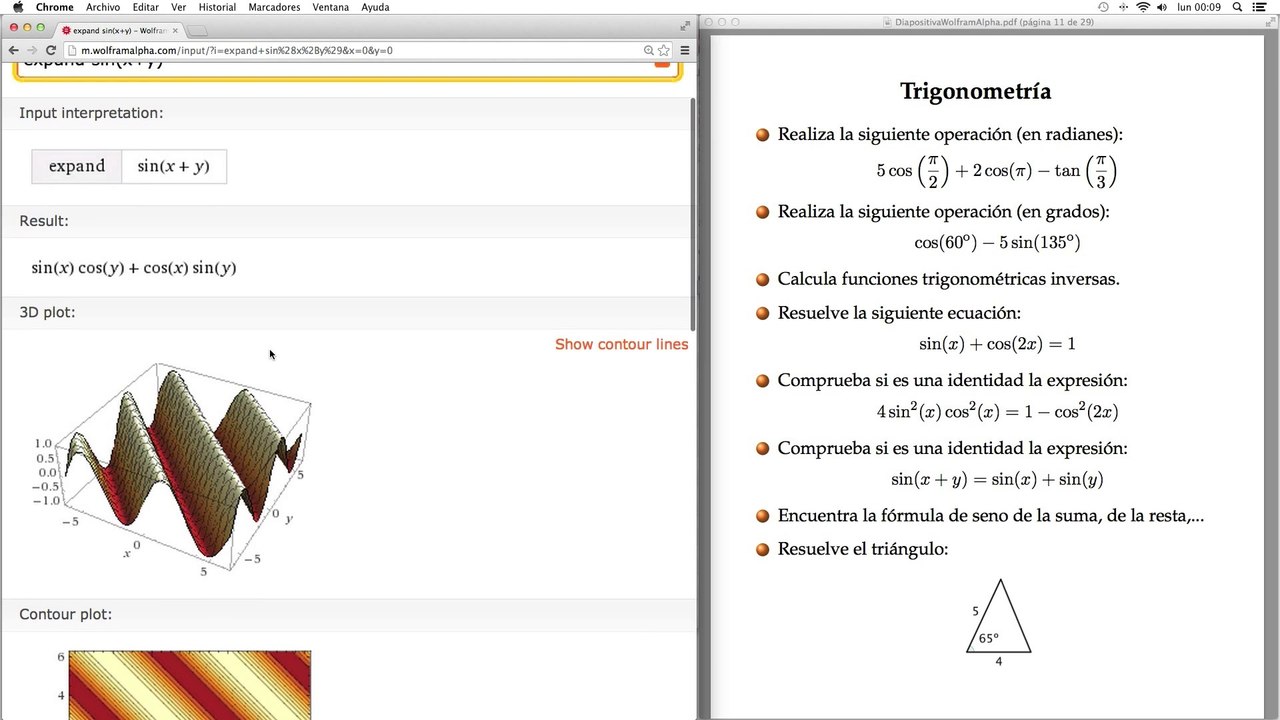Click the 'expand' interpretation box

click(77, 166)
